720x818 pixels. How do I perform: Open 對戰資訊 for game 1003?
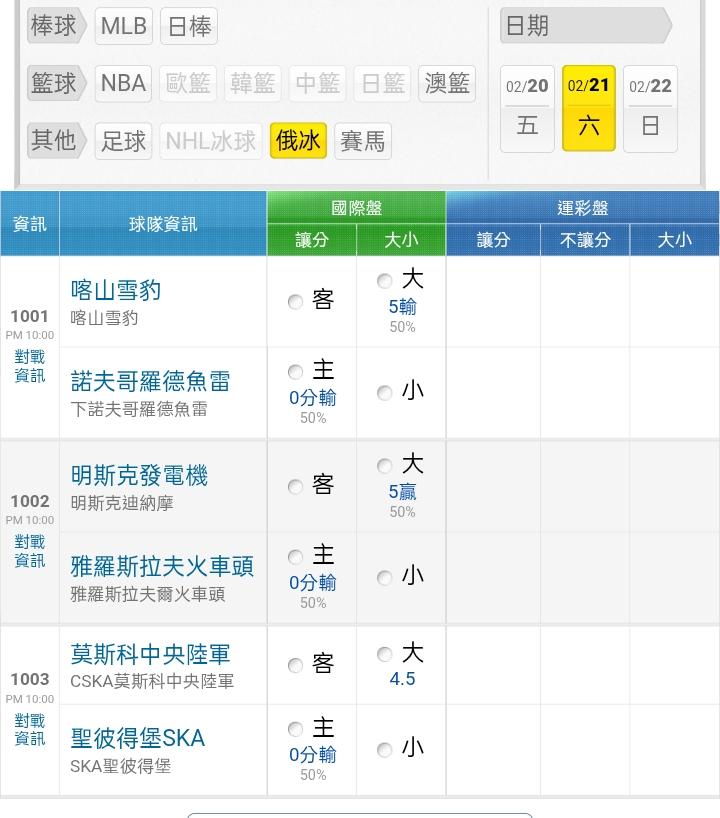pos(30,730)
